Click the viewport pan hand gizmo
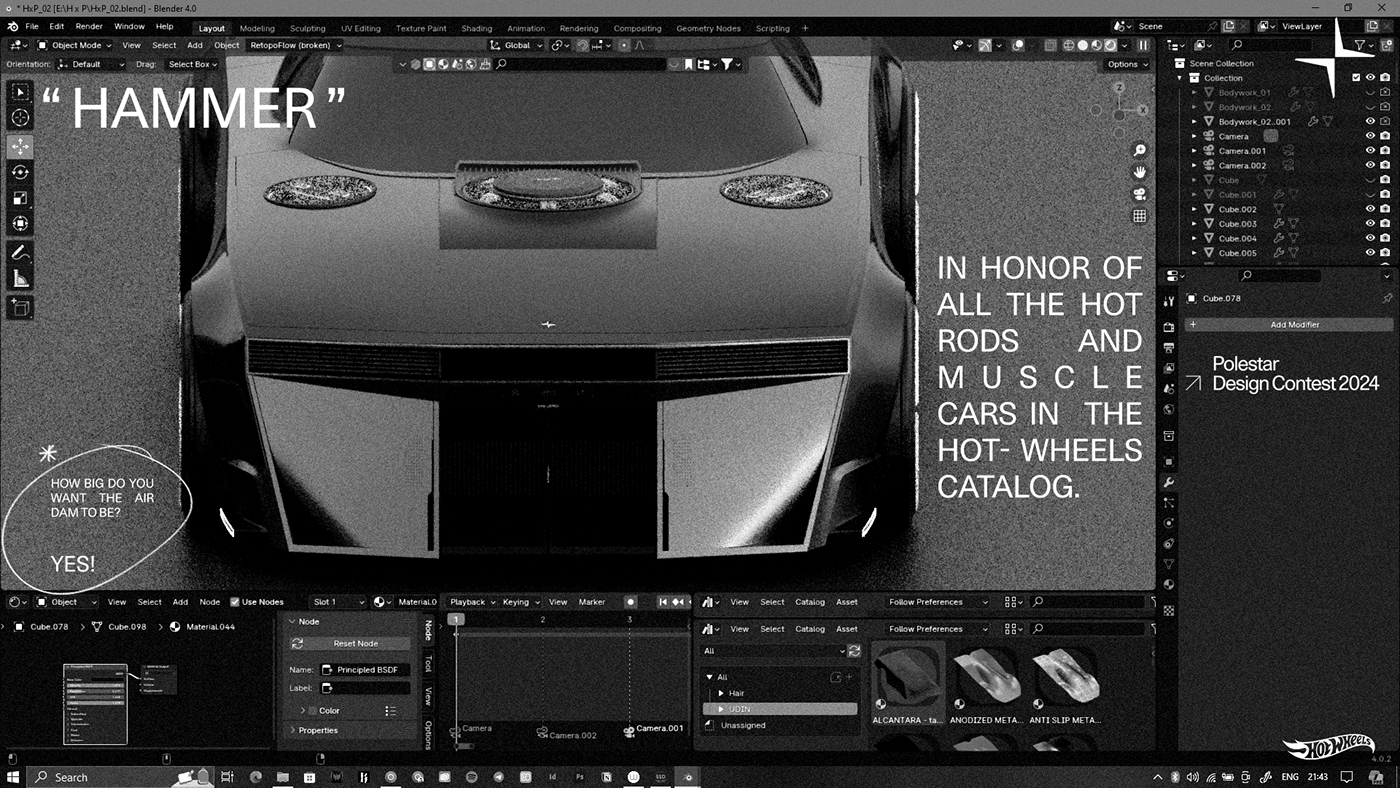The image size is (1400, 788). click(1139, 172)
